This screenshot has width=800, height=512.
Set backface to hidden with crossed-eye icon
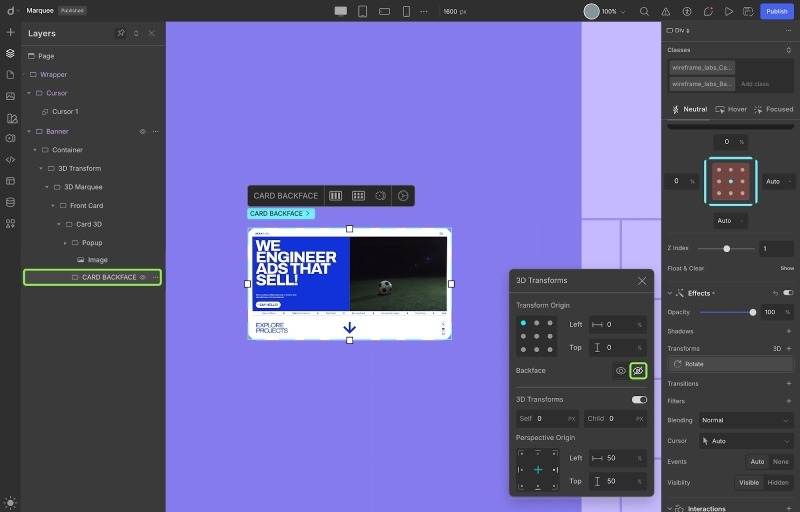coord(638,371)
